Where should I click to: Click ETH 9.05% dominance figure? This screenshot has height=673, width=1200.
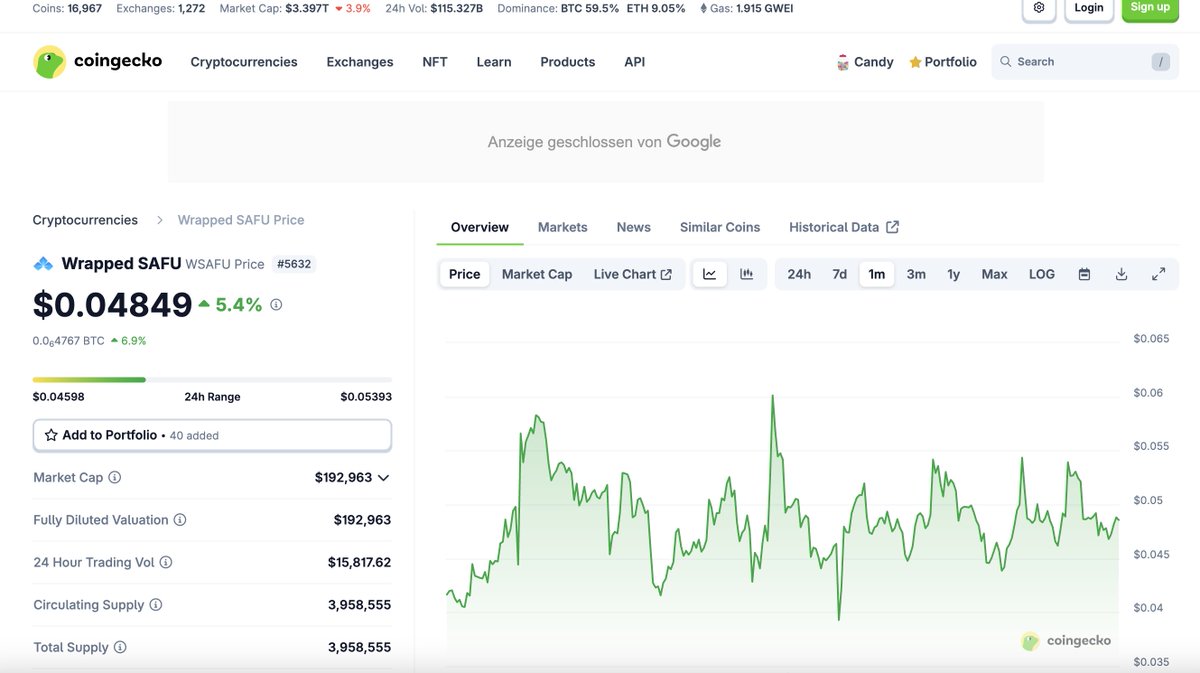click(656, 8)
